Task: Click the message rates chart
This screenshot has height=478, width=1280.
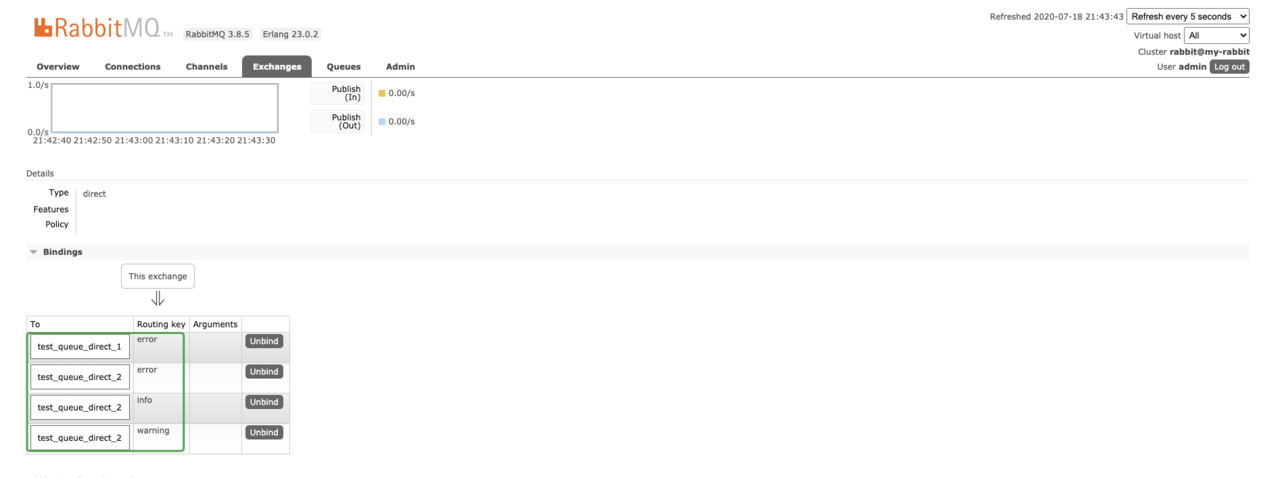Action: 165,108
